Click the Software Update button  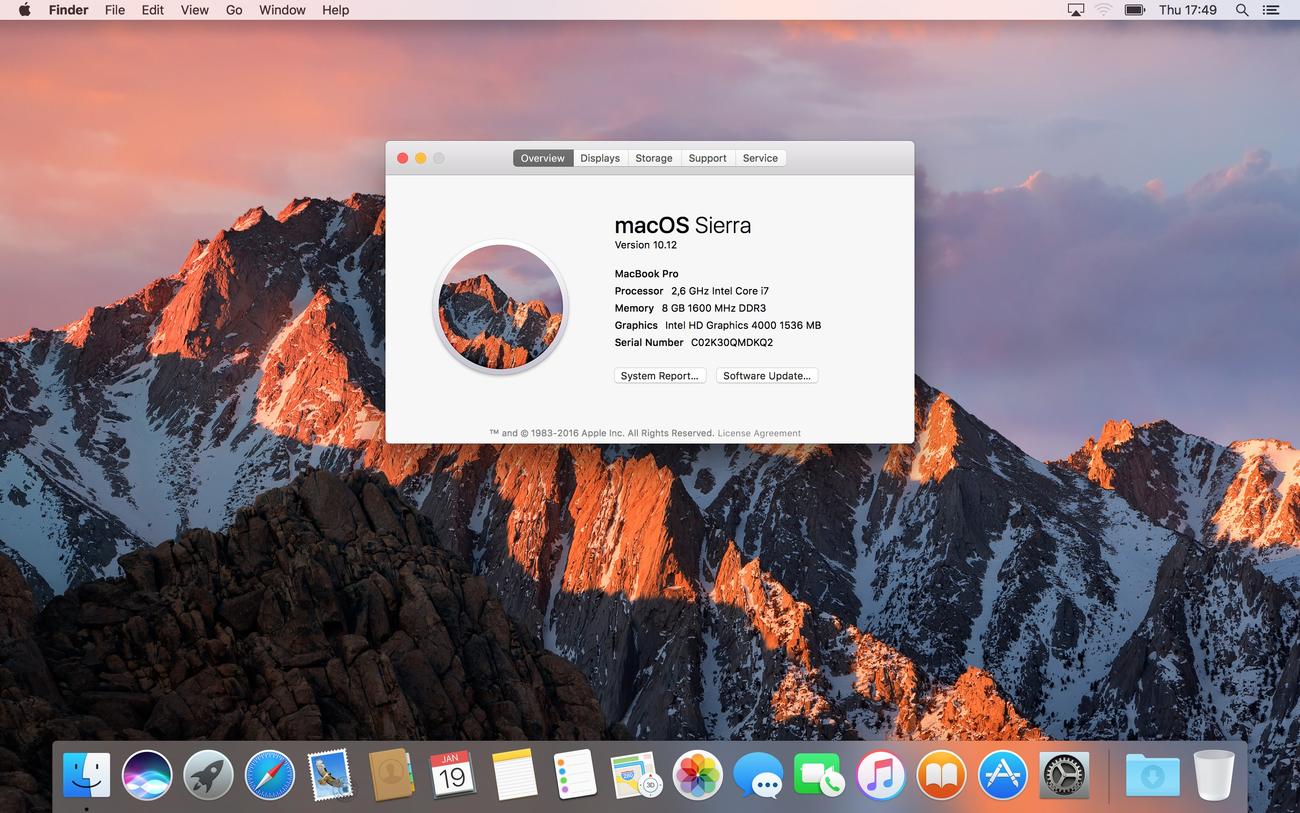pos(767,376)
